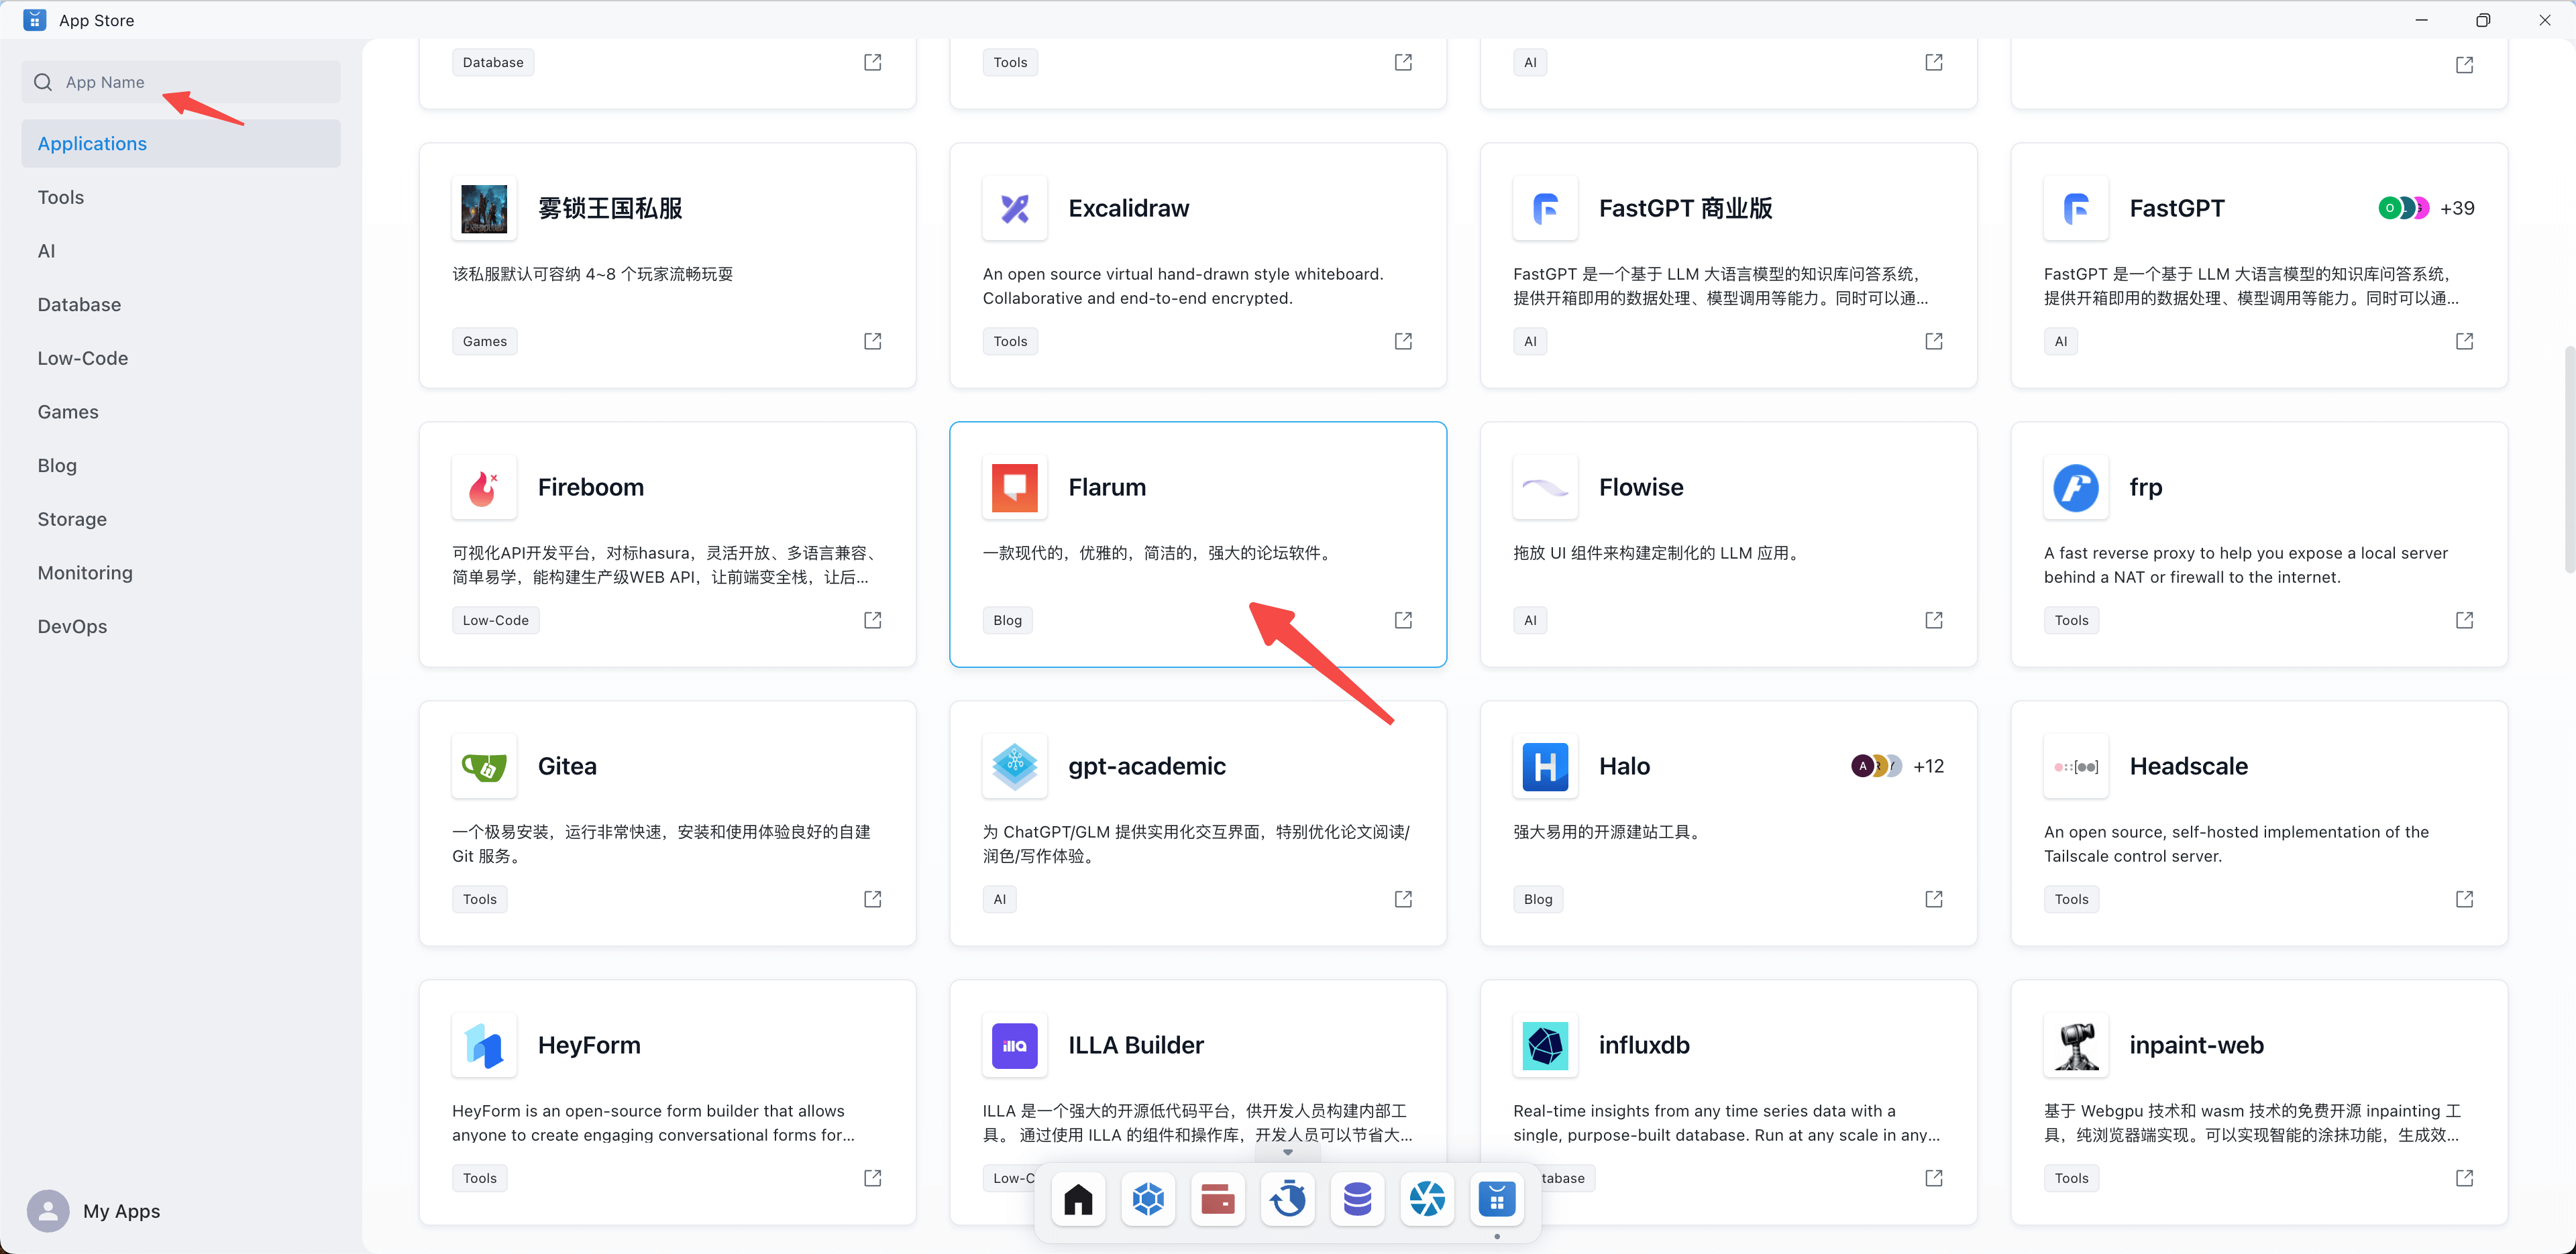Click the Gitea app logo thumbnail
The image size is (2576, 1254).
[x=484, y=766]
